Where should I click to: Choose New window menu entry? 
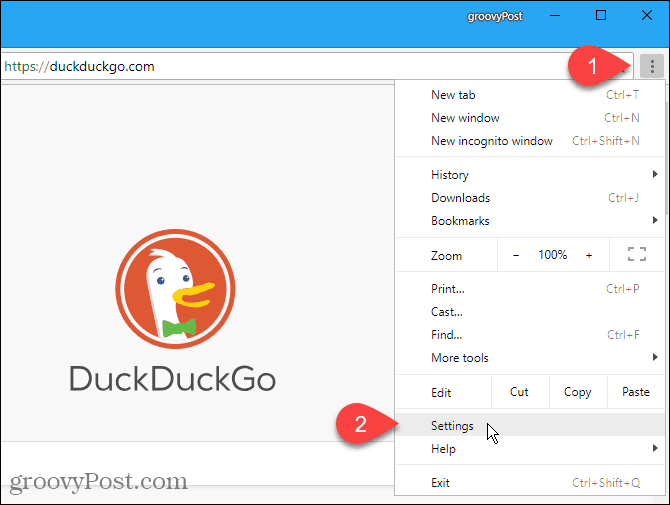click(x=530, y=118)
